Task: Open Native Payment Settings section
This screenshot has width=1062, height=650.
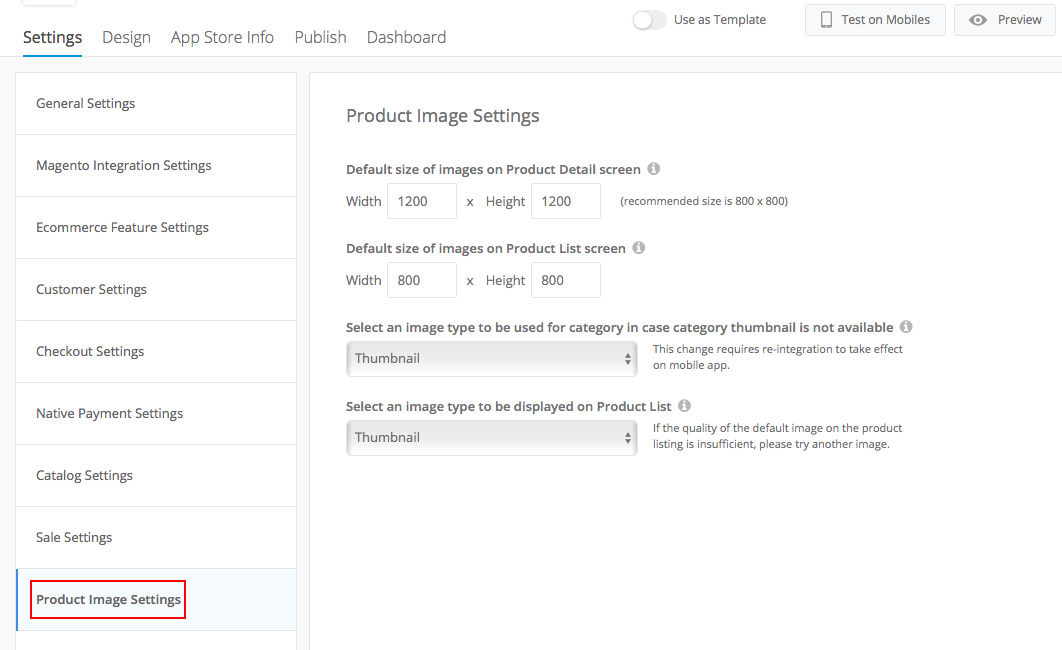Action: [x=109, y=414]
